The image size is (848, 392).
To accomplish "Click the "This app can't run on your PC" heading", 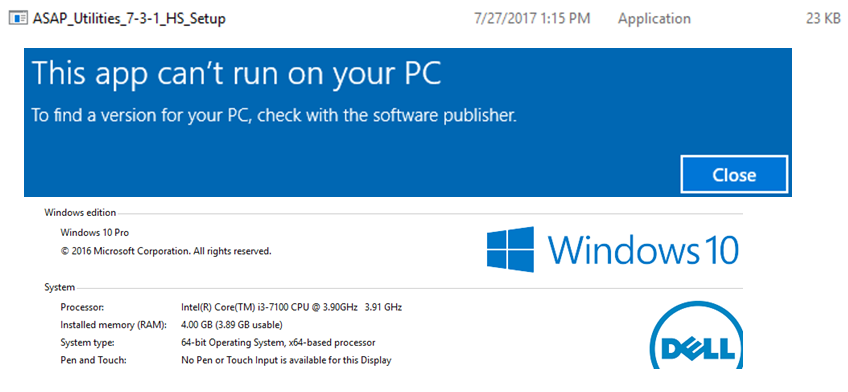I will [237, 74].
